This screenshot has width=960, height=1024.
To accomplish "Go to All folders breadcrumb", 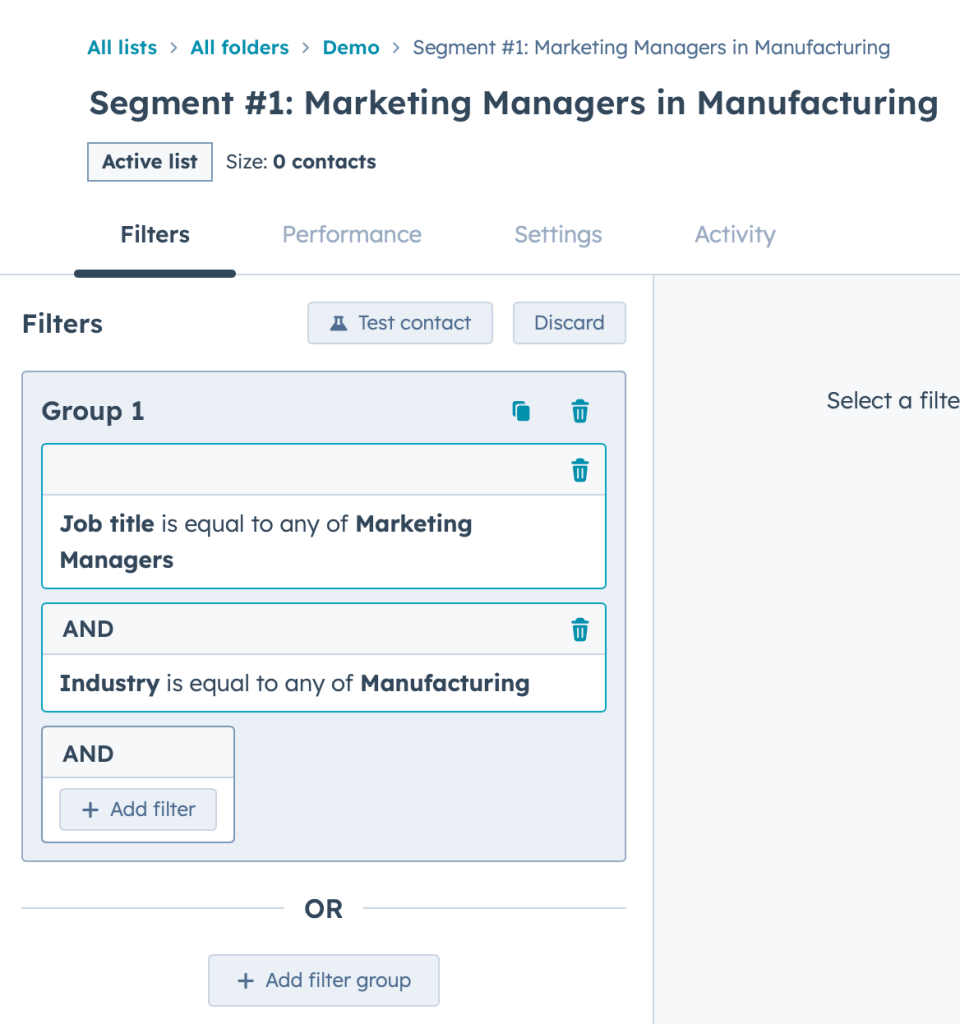I will [x=240, y=48].
